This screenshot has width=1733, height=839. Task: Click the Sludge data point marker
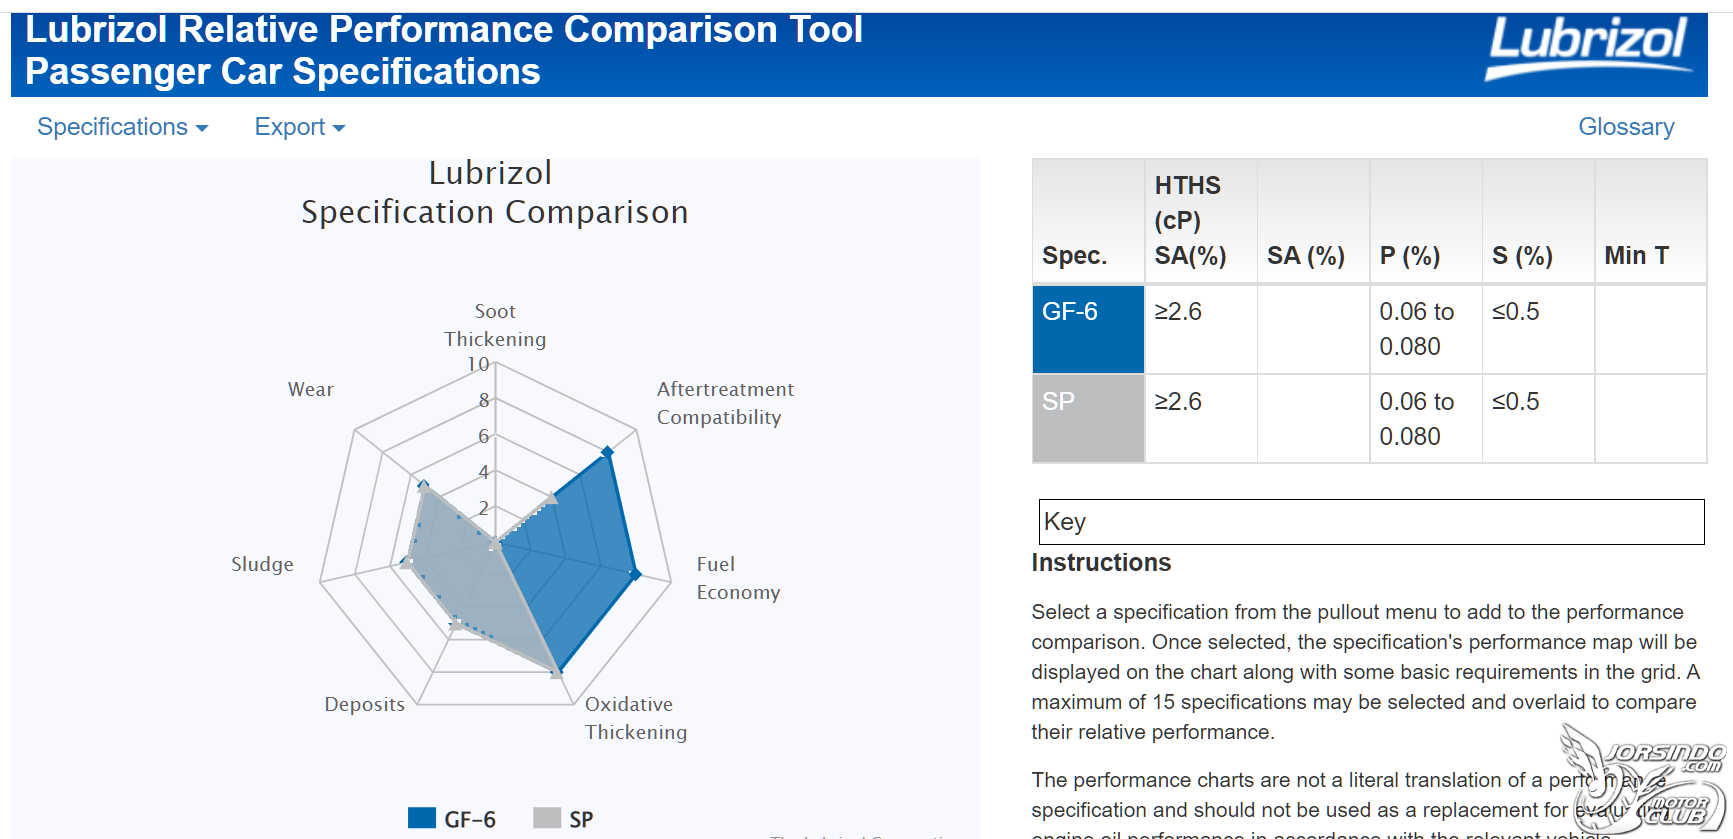[407, 563]
